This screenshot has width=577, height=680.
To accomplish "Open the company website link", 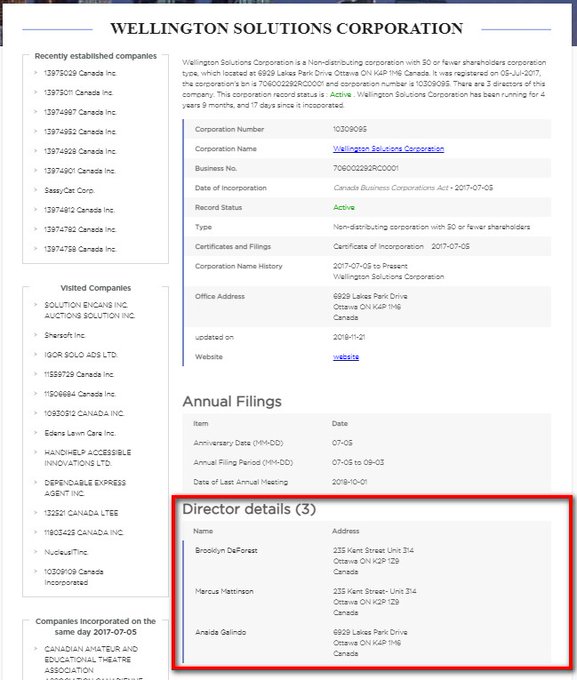I will point(346,356).
